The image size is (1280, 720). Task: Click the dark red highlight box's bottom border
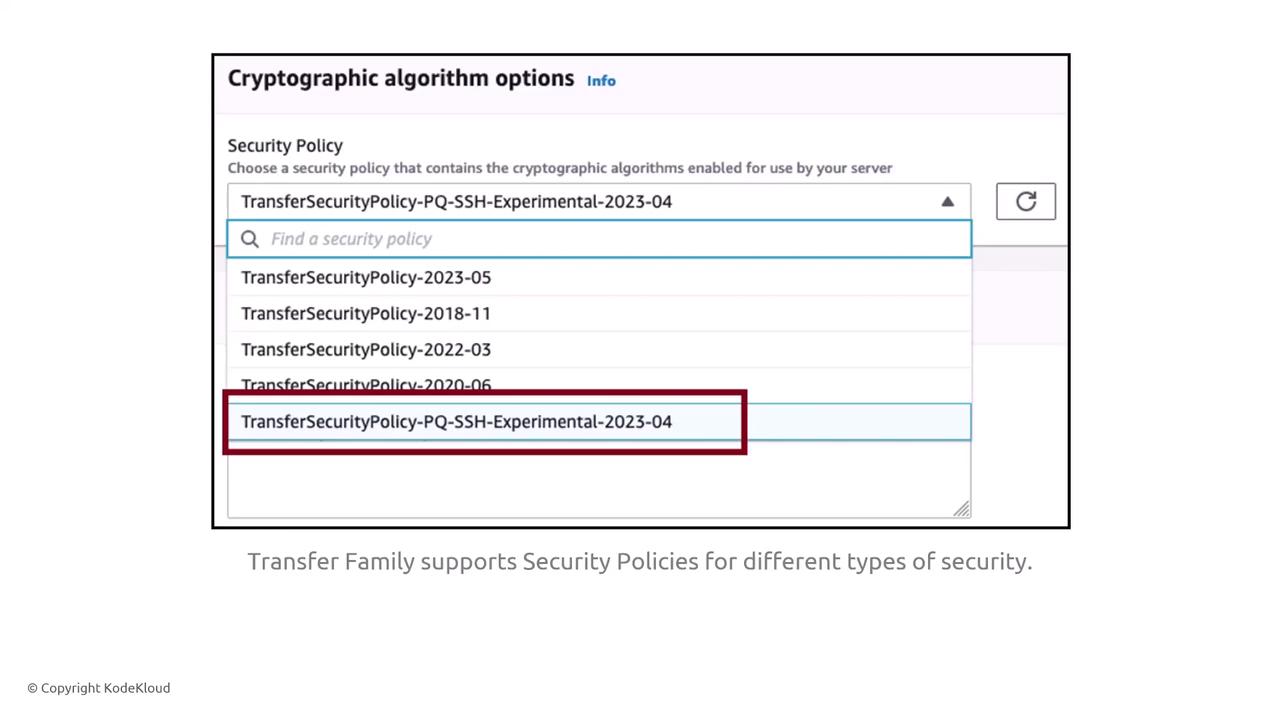point(485,451)
